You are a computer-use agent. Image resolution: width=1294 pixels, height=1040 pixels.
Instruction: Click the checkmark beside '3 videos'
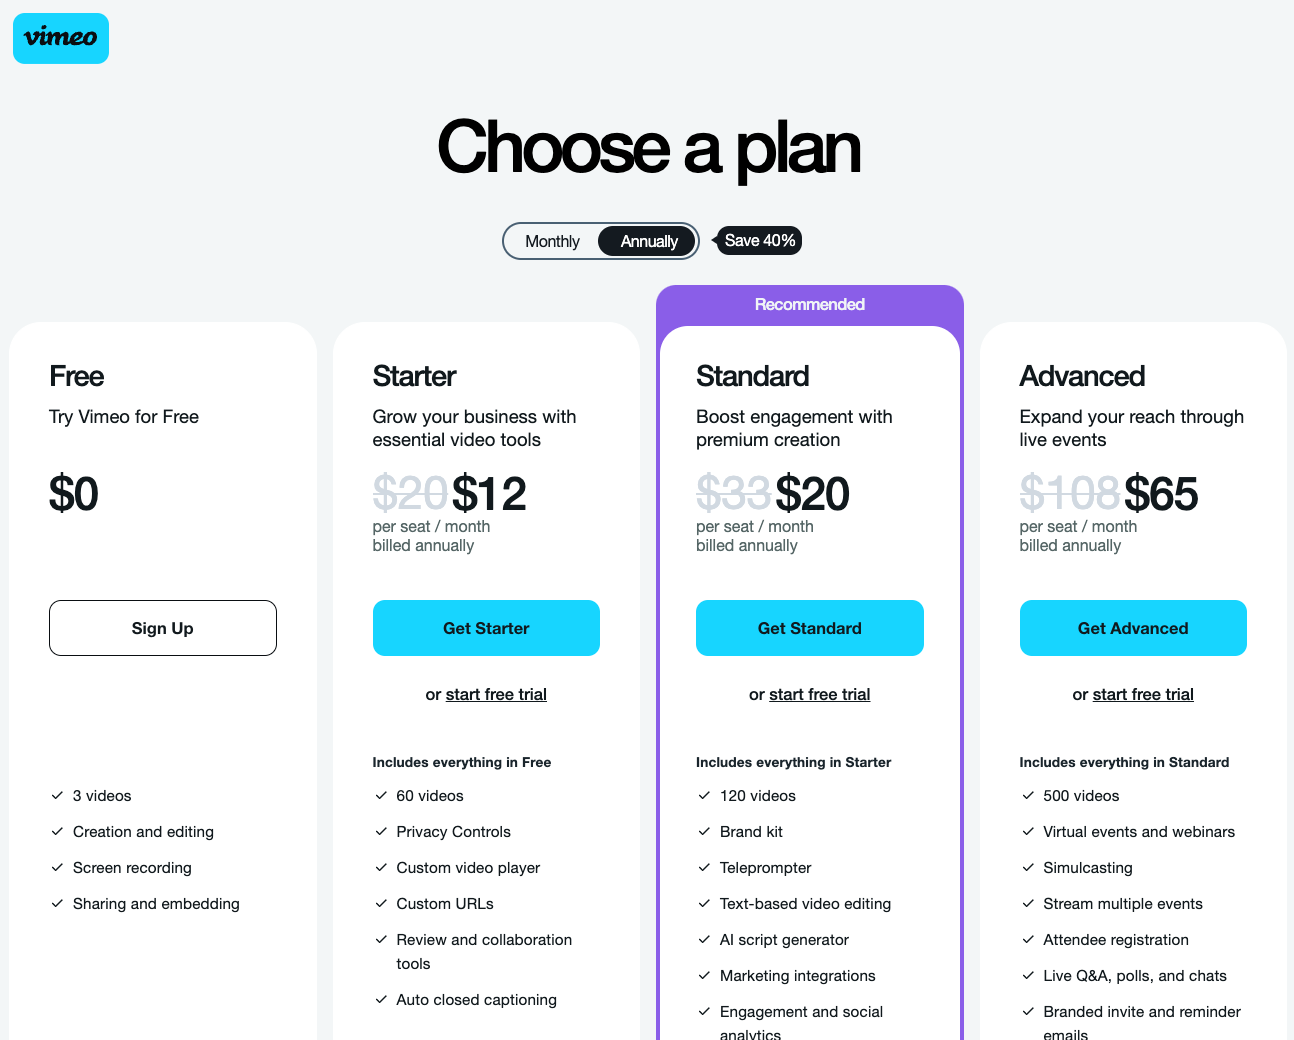click(57, 795)
